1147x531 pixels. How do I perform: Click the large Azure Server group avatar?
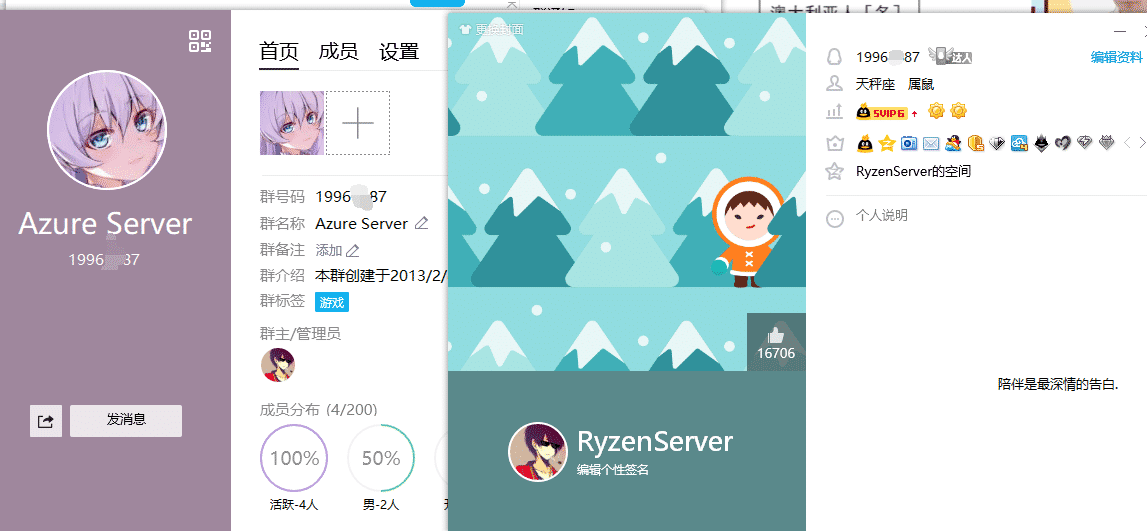(107, 130)
